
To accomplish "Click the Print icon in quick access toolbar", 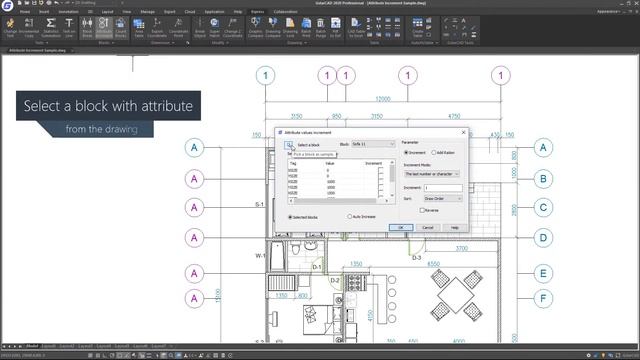I will (x=49, y=3).
